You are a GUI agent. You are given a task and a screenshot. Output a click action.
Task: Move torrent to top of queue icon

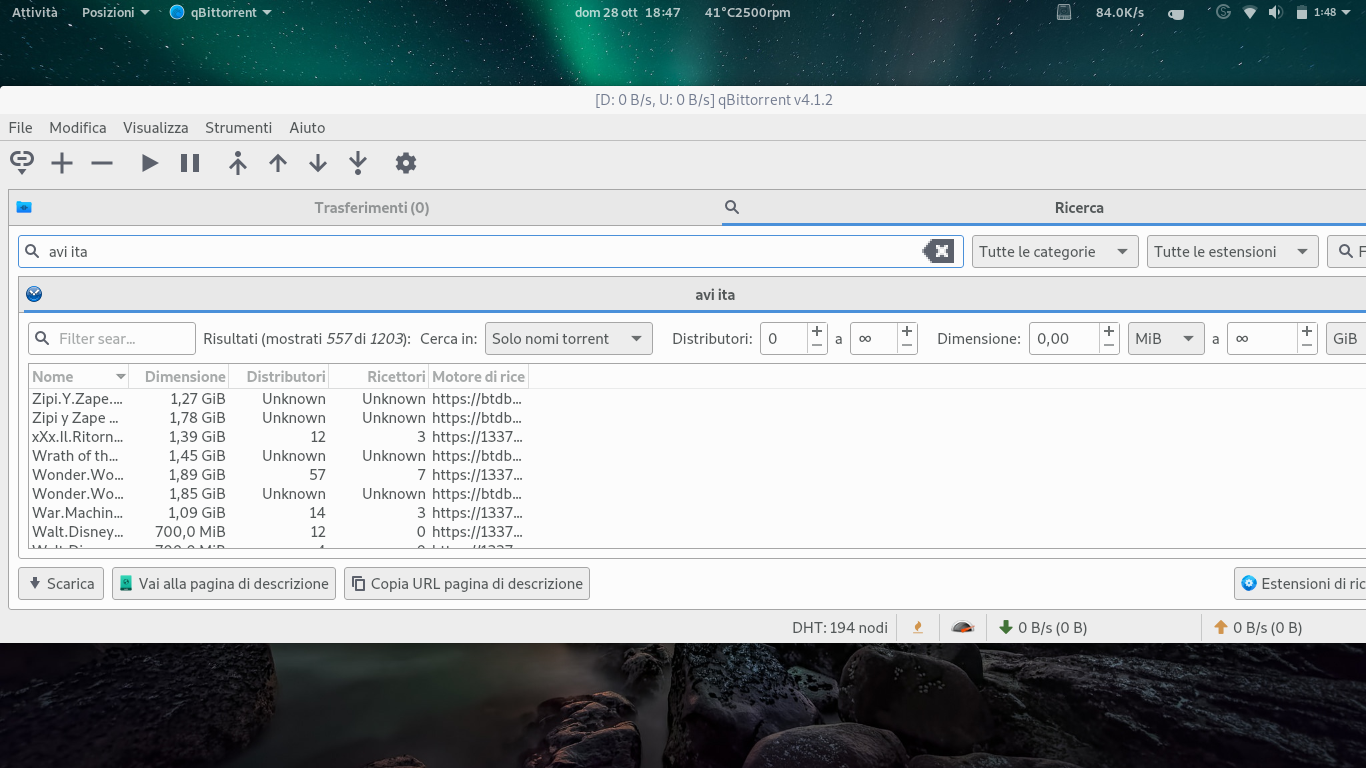click(237, 163)
